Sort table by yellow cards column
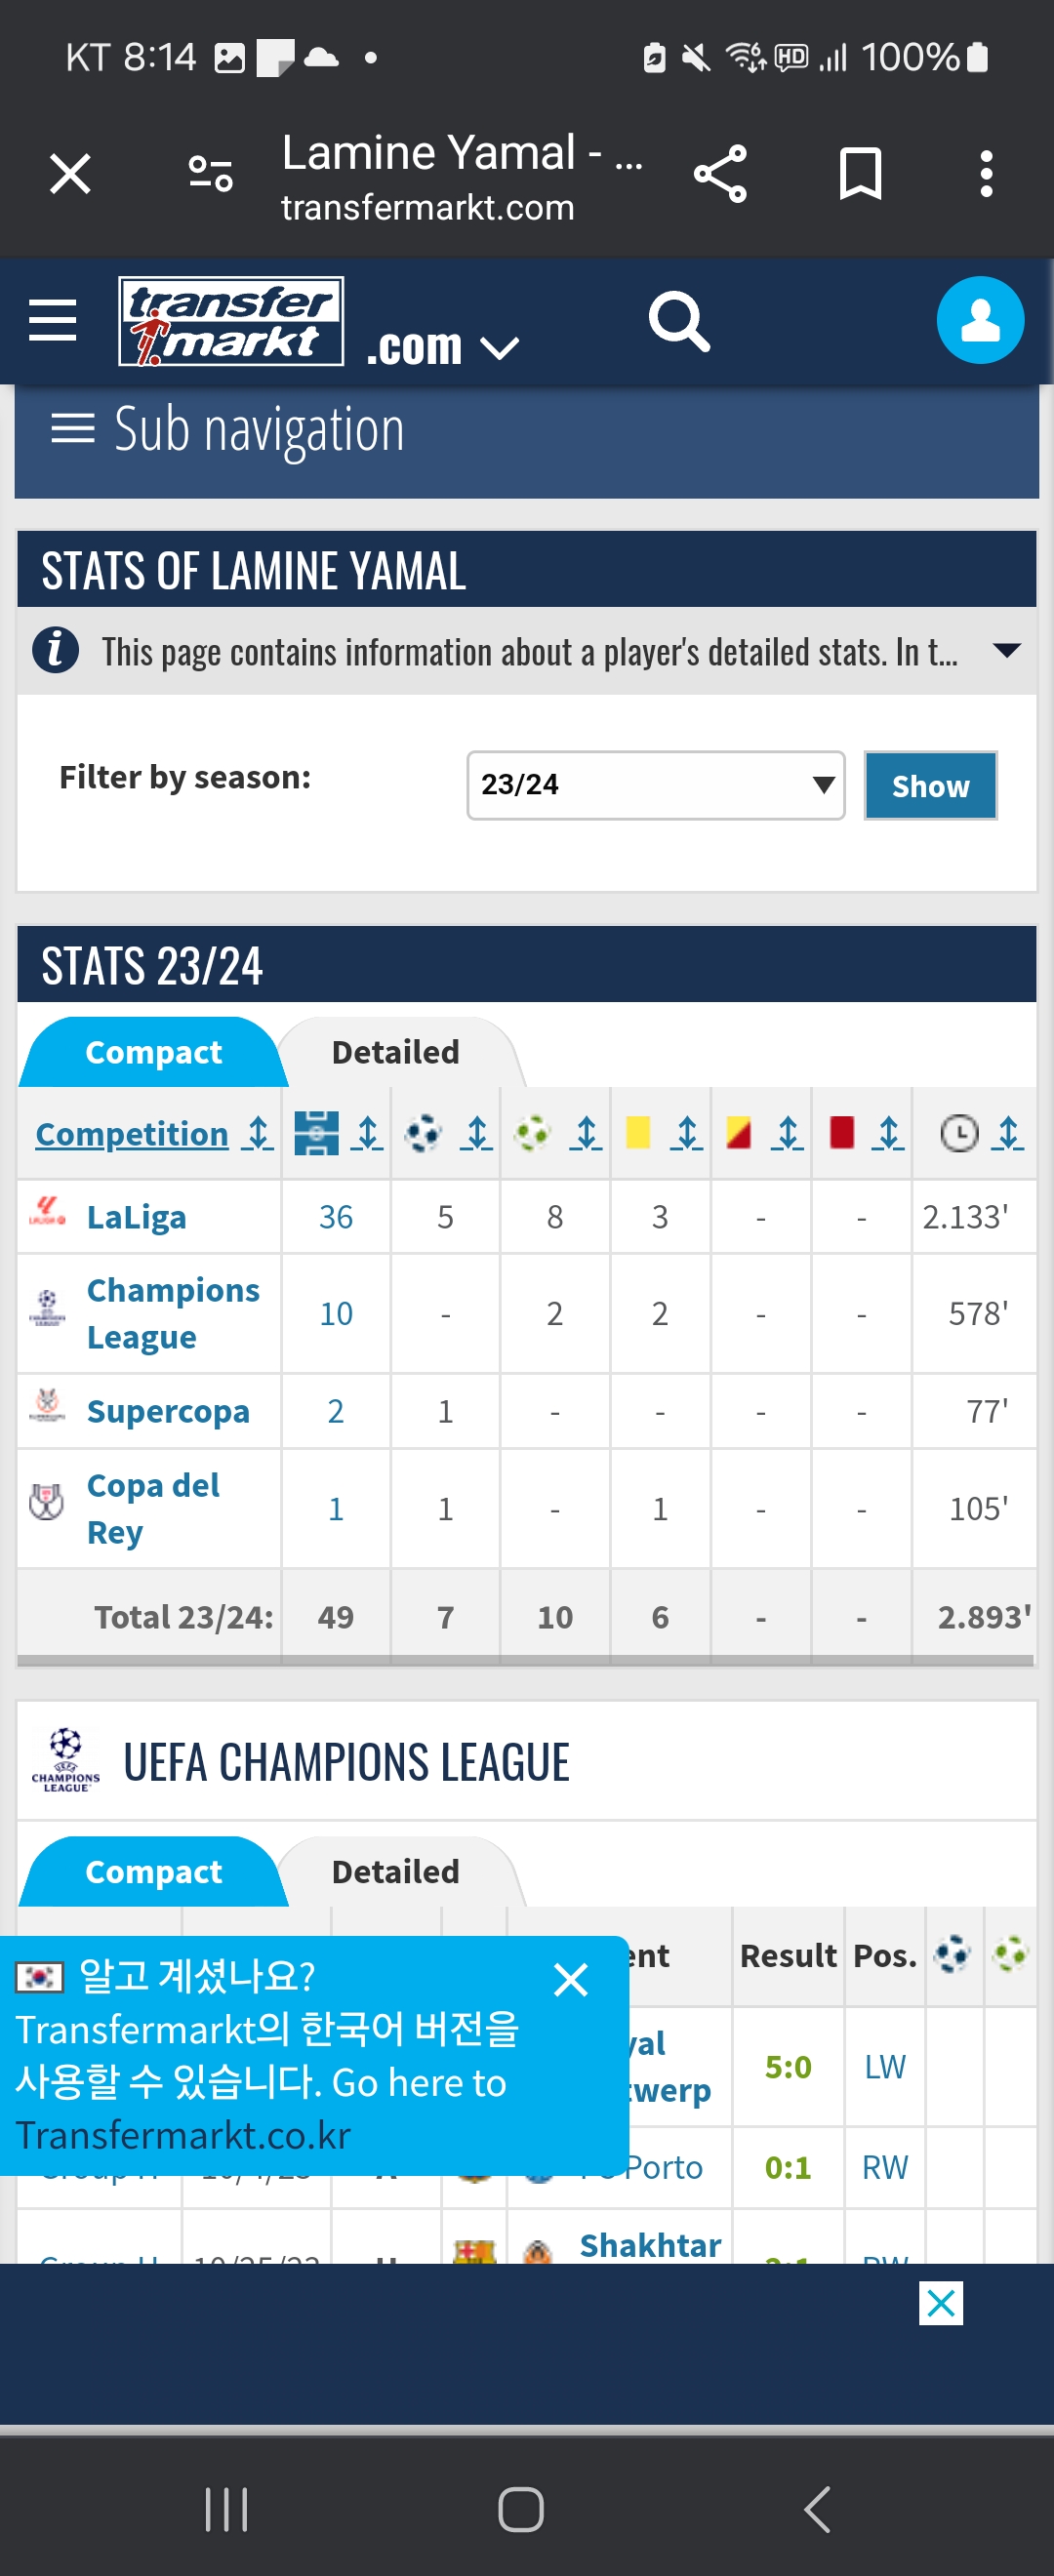The width and height of the screenshot is (1054, 2576). 685,1134
